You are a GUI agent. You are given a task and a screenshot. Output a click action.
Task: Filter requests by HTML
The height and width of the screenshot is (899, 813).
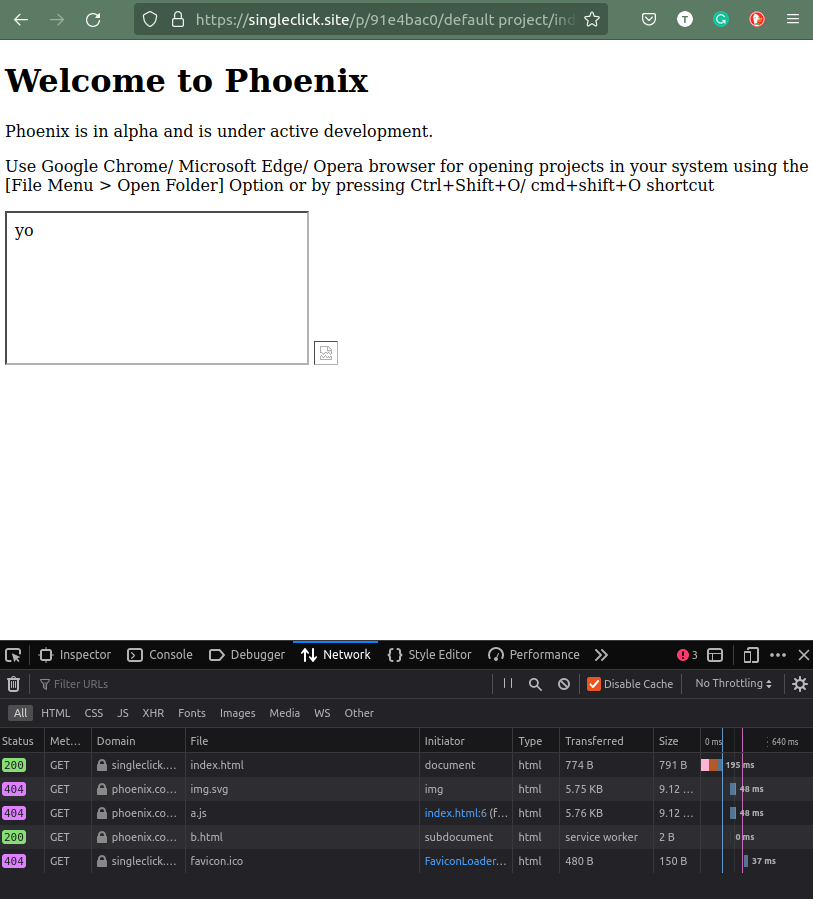pos(56,713)
